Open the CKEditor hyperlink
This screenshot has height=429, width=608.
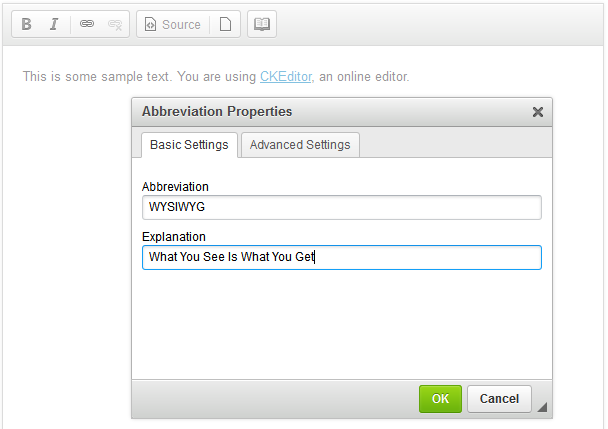tap(285, 76)
